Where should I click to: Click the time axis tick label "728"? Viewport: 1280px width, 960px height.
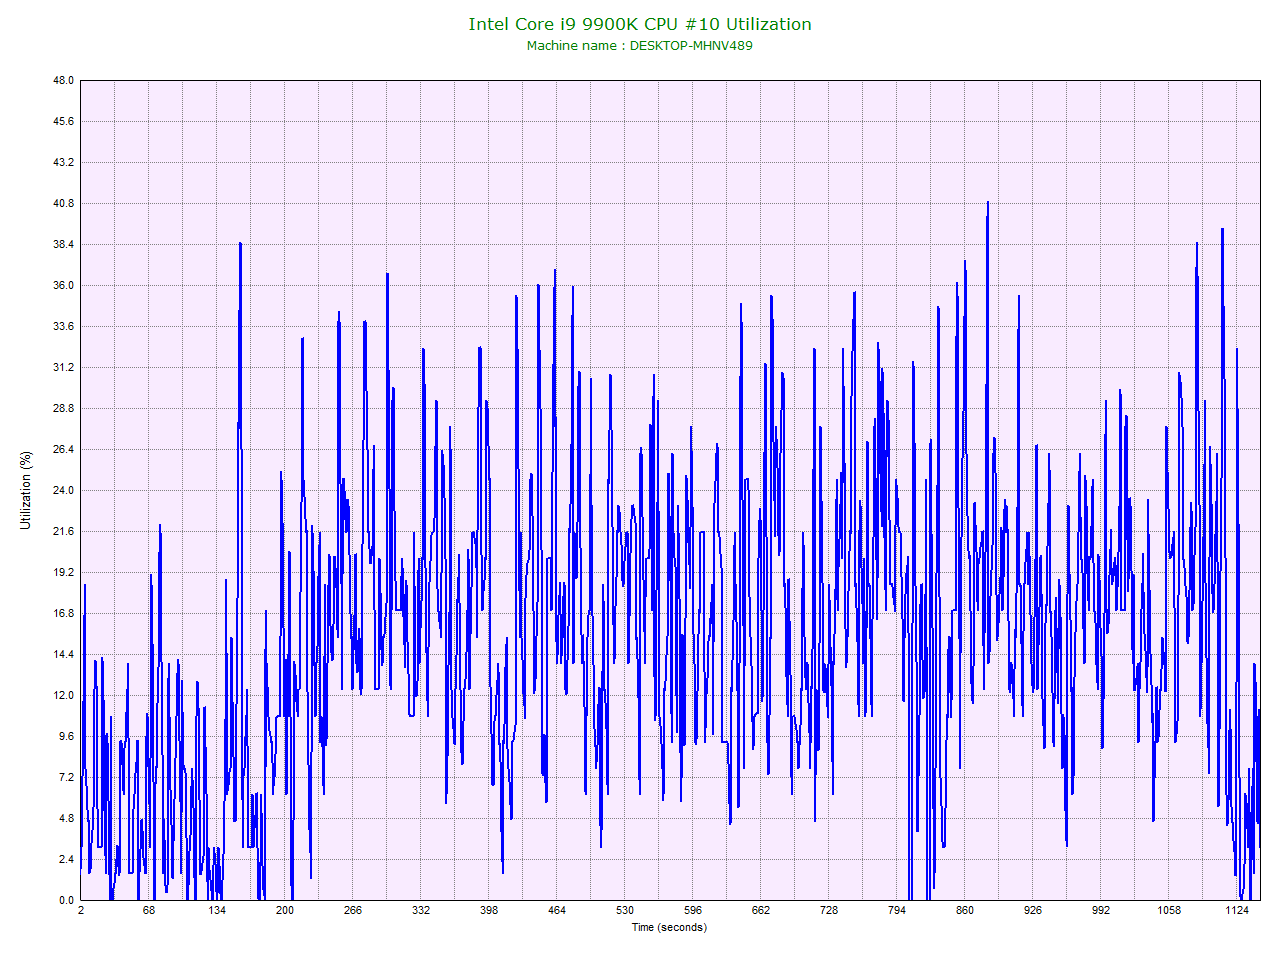point(829,910)
